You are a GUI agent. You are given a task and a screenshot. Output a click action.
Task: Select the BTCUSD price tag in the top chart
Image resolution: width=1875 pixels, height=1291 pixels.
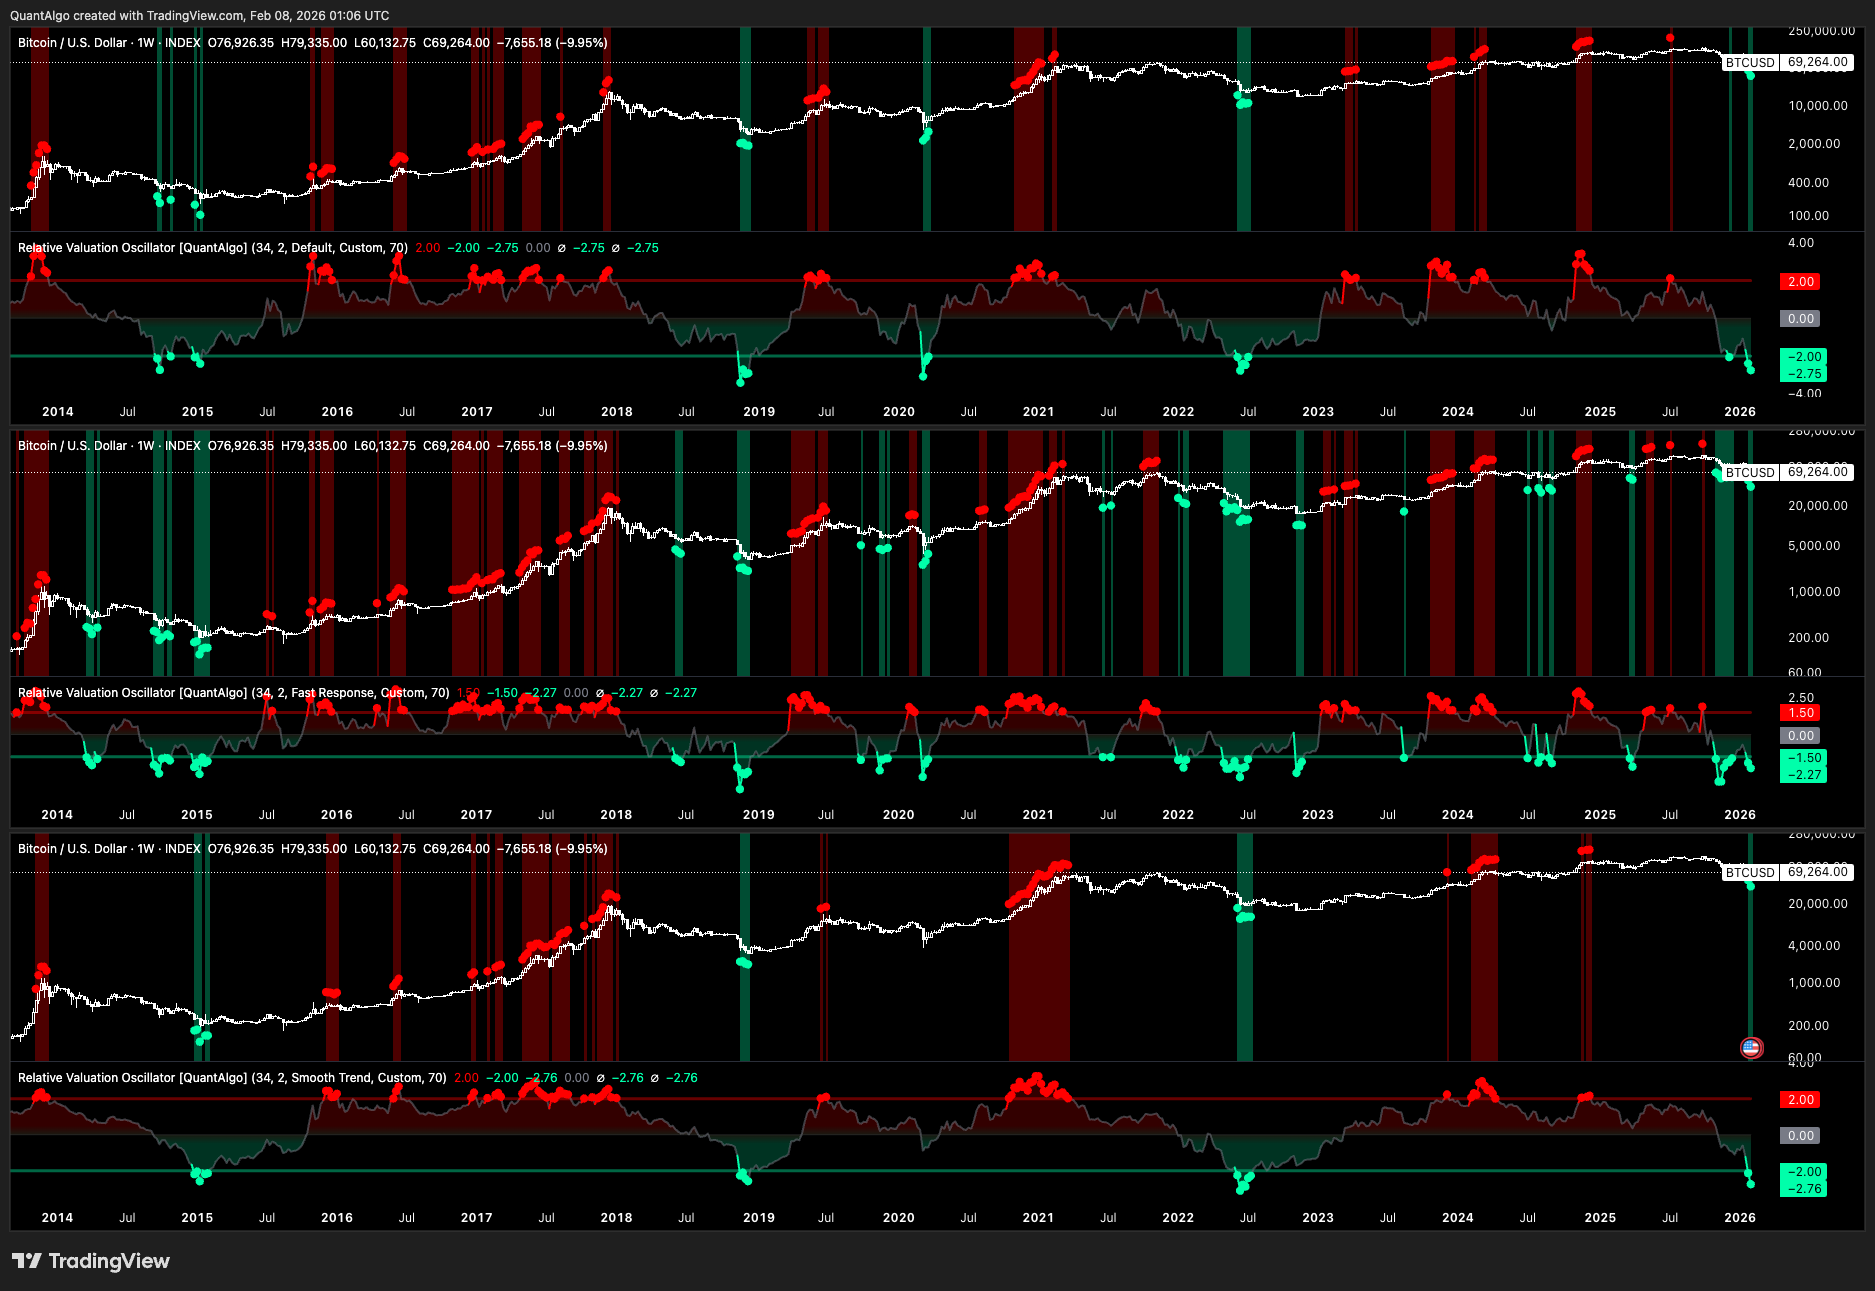click(x=1750, y=62)
